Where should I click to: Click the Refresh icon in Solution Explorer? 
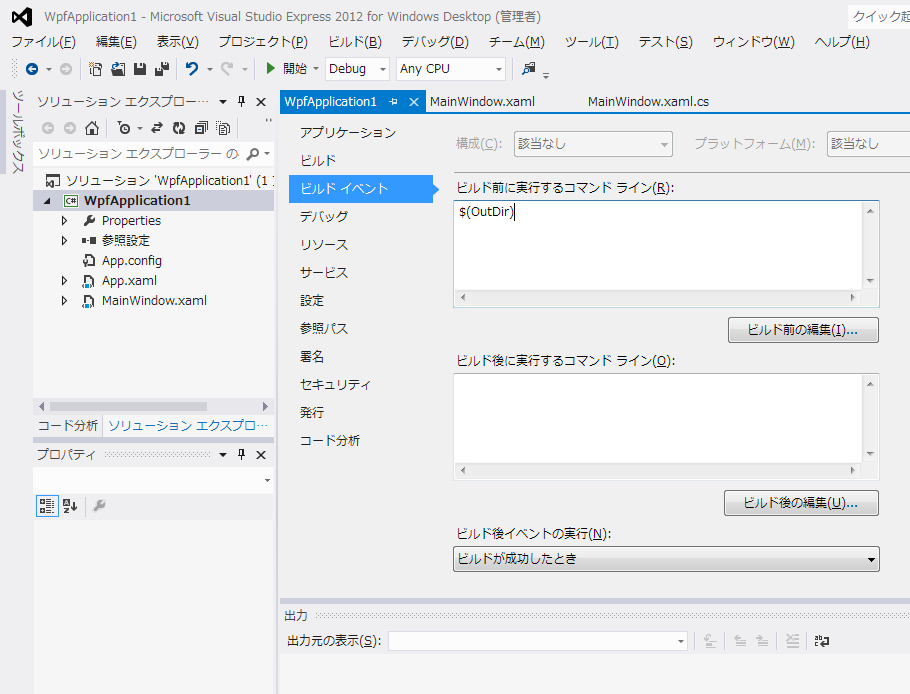(x=179, y=128)
